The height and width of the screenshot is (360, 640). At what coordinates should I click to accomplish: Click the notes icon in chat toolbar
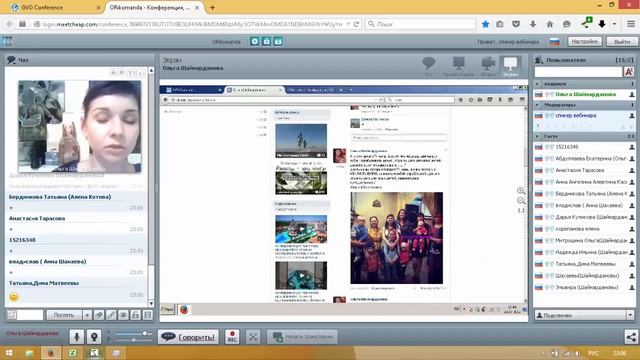point(148,315)
